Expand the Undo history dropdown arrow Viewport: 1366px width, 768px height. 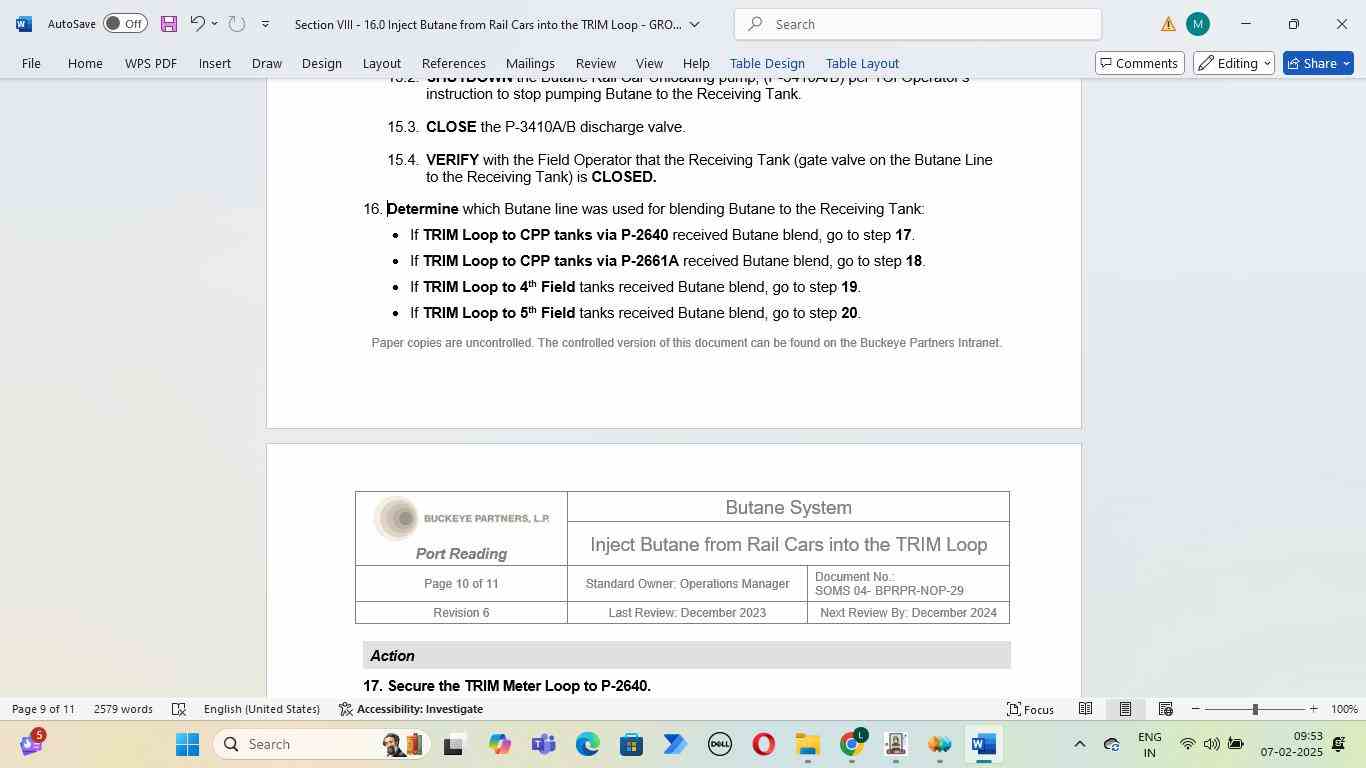point(214,24)
